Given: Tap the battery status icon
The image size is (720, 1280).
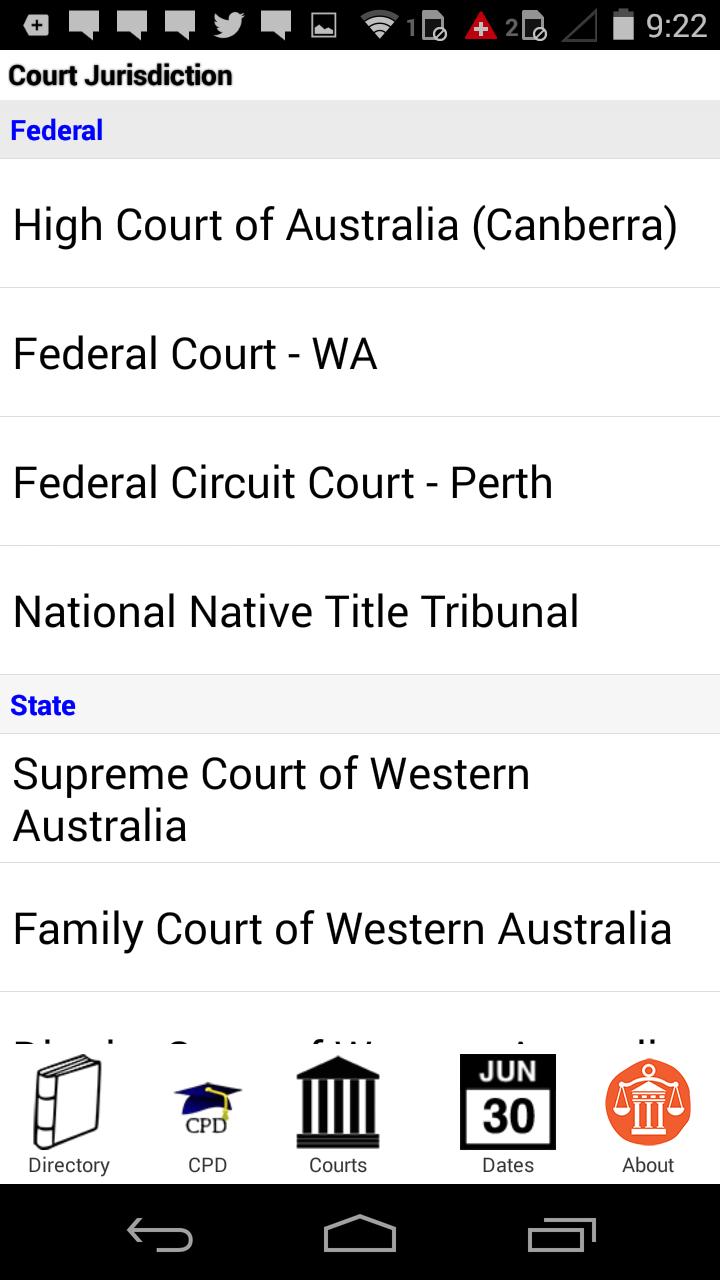Looking at the screenshot, I should click(623, 25).
